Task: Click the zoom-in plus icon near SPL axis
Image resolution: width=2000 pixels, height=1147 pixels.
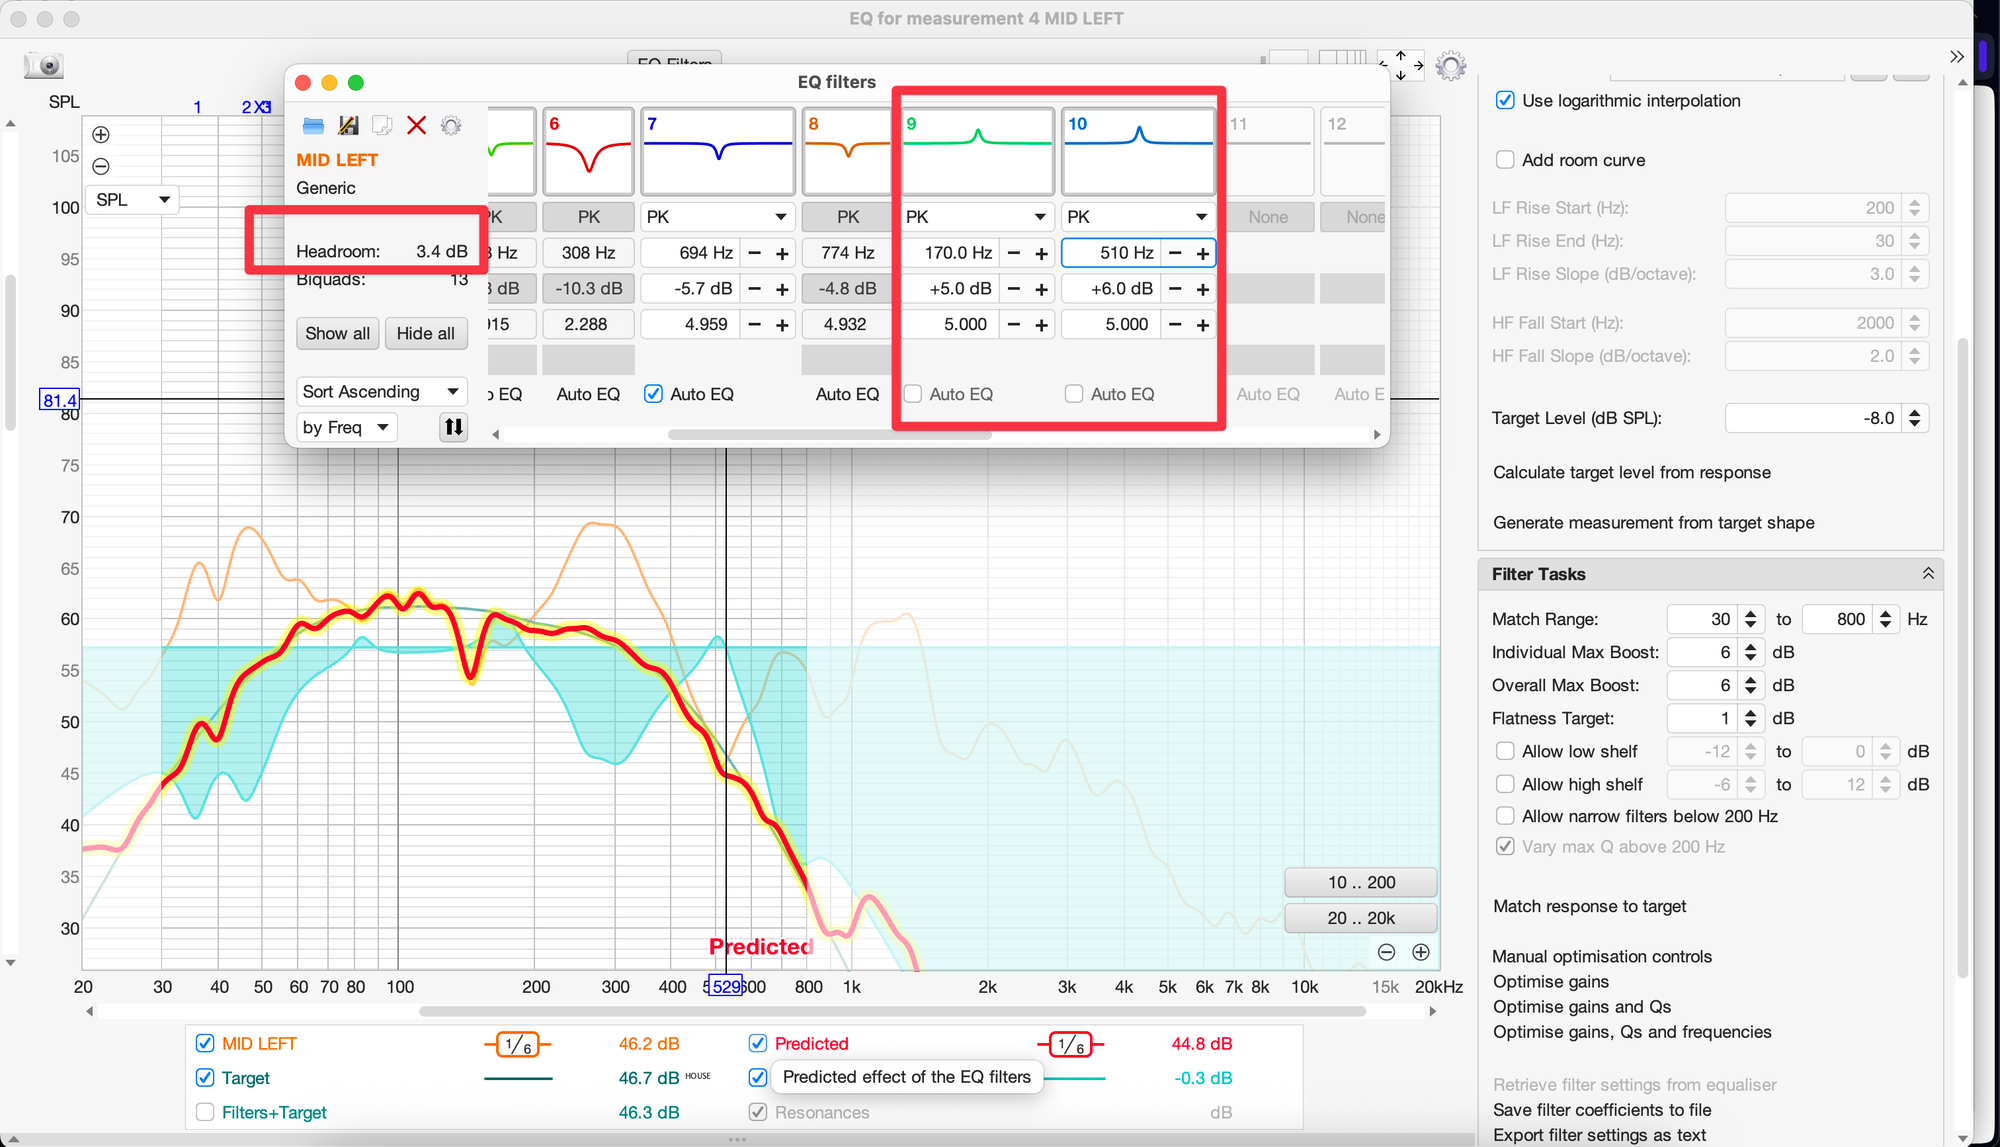Action: pyautogui.click(x=101, y=135)
